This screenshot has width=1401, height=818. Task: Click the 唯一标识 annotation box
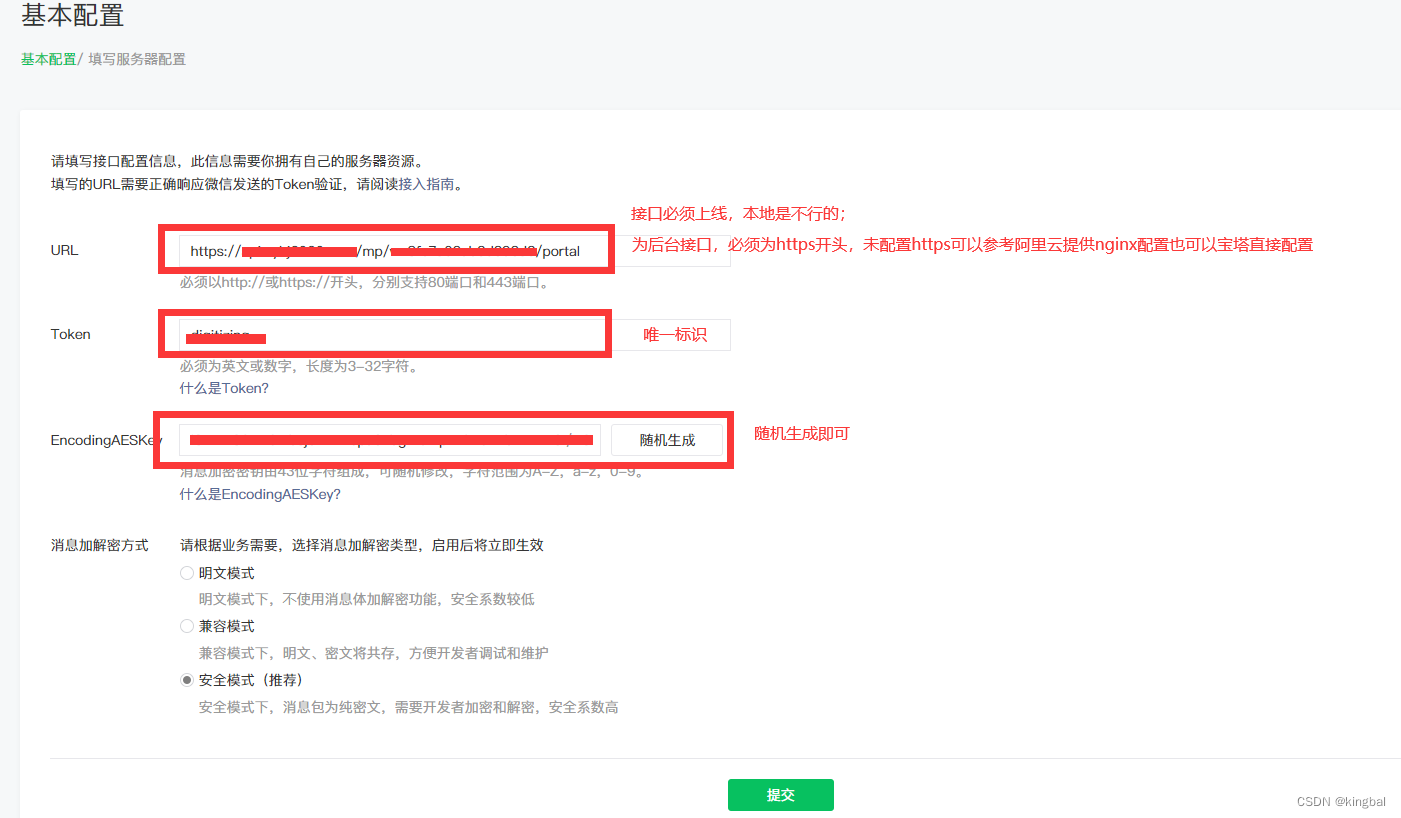pyautogui.click(x=672, y=334)
